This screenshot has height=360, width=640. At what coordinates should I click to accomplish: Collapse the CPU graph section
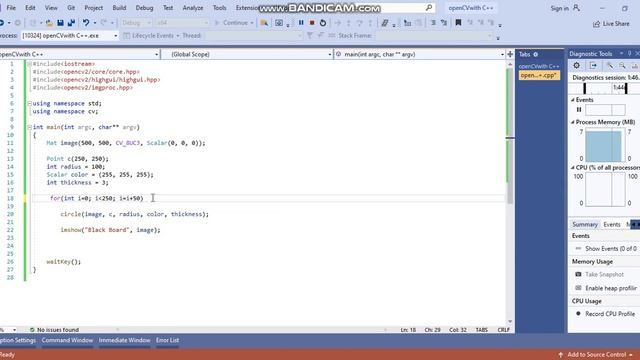click(573, 168)
